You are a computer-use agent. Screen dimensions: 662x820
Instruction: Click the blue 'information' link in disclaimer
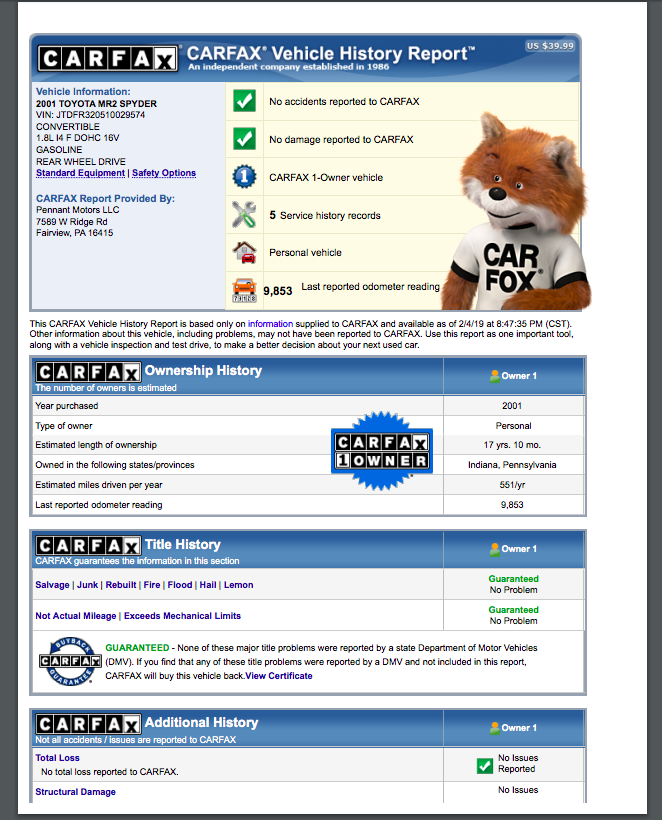click(270, 324)
